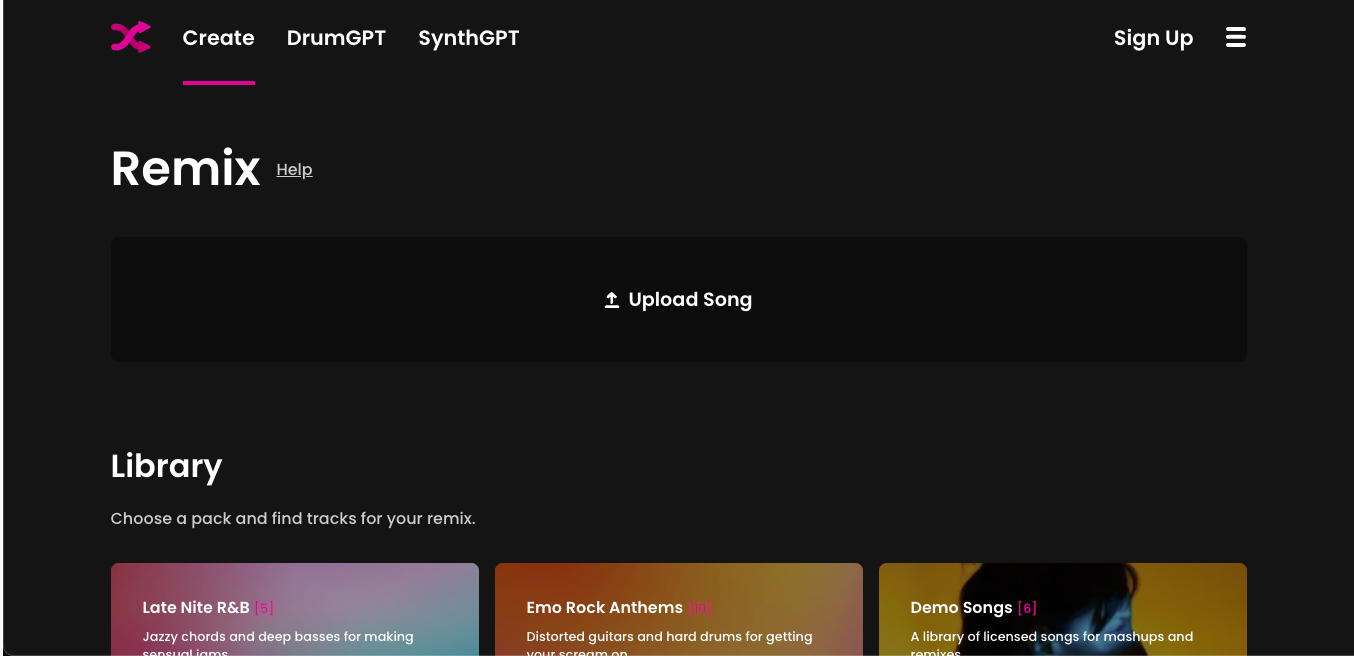Open the Demo Songs pack

961,607
